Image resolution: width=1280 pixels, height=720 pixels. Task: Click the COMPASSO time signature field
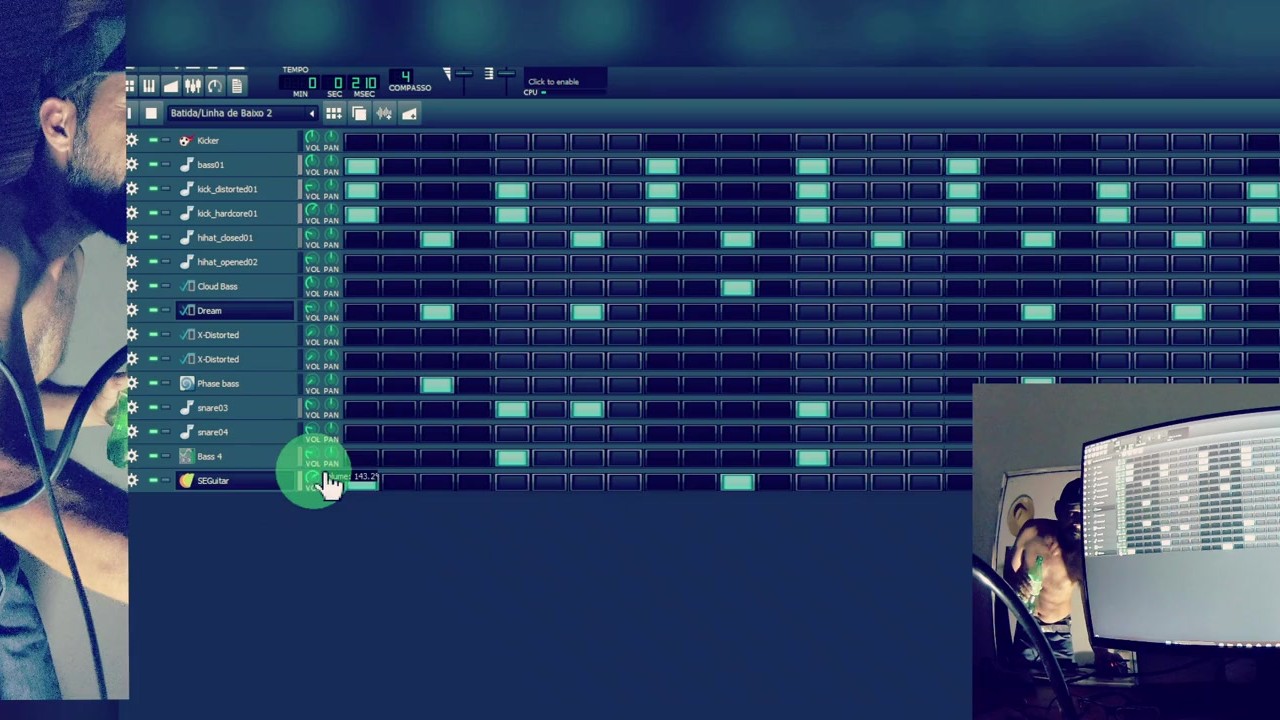tap(405, 77)
